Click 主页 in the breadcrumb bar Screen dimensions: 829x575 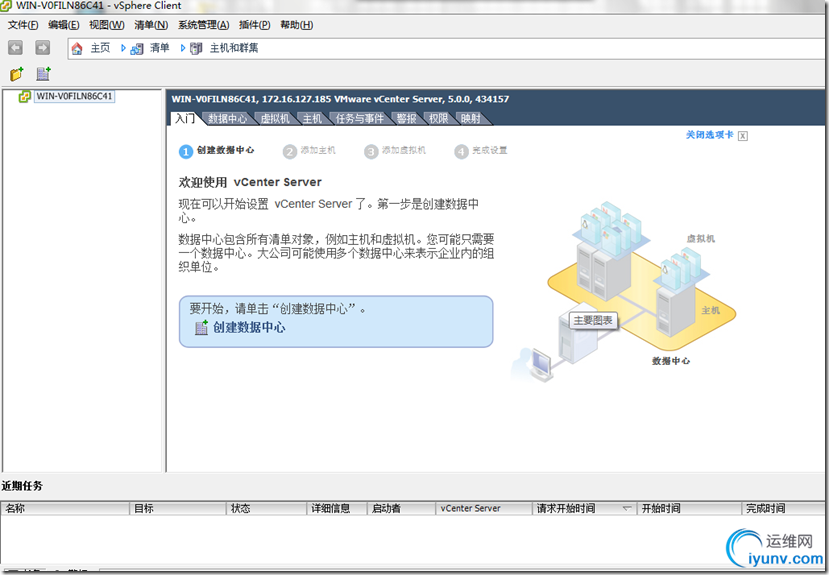tap(100, 48)
